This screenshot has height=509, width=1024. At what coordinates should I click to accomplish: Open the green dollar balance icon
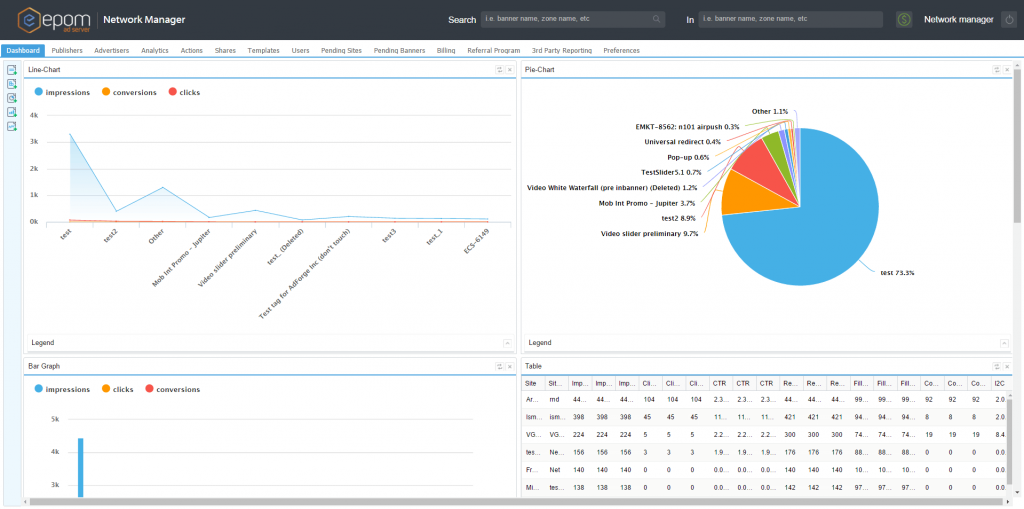[904, 20]
